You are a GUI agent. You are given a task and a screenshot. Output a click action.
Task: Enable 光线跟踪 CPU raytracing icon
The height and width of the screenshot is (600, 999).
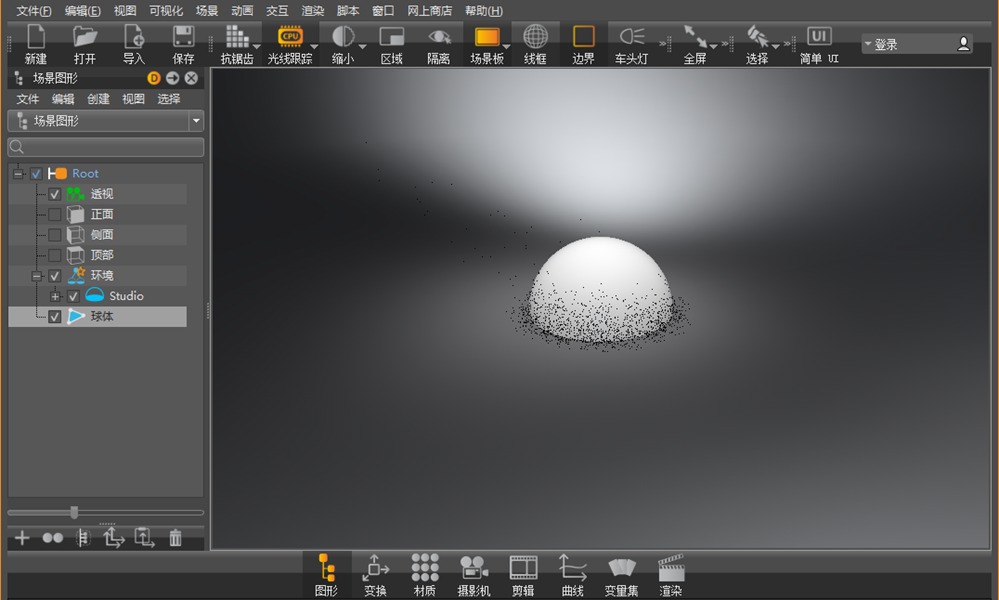click(x=290, y=36)
